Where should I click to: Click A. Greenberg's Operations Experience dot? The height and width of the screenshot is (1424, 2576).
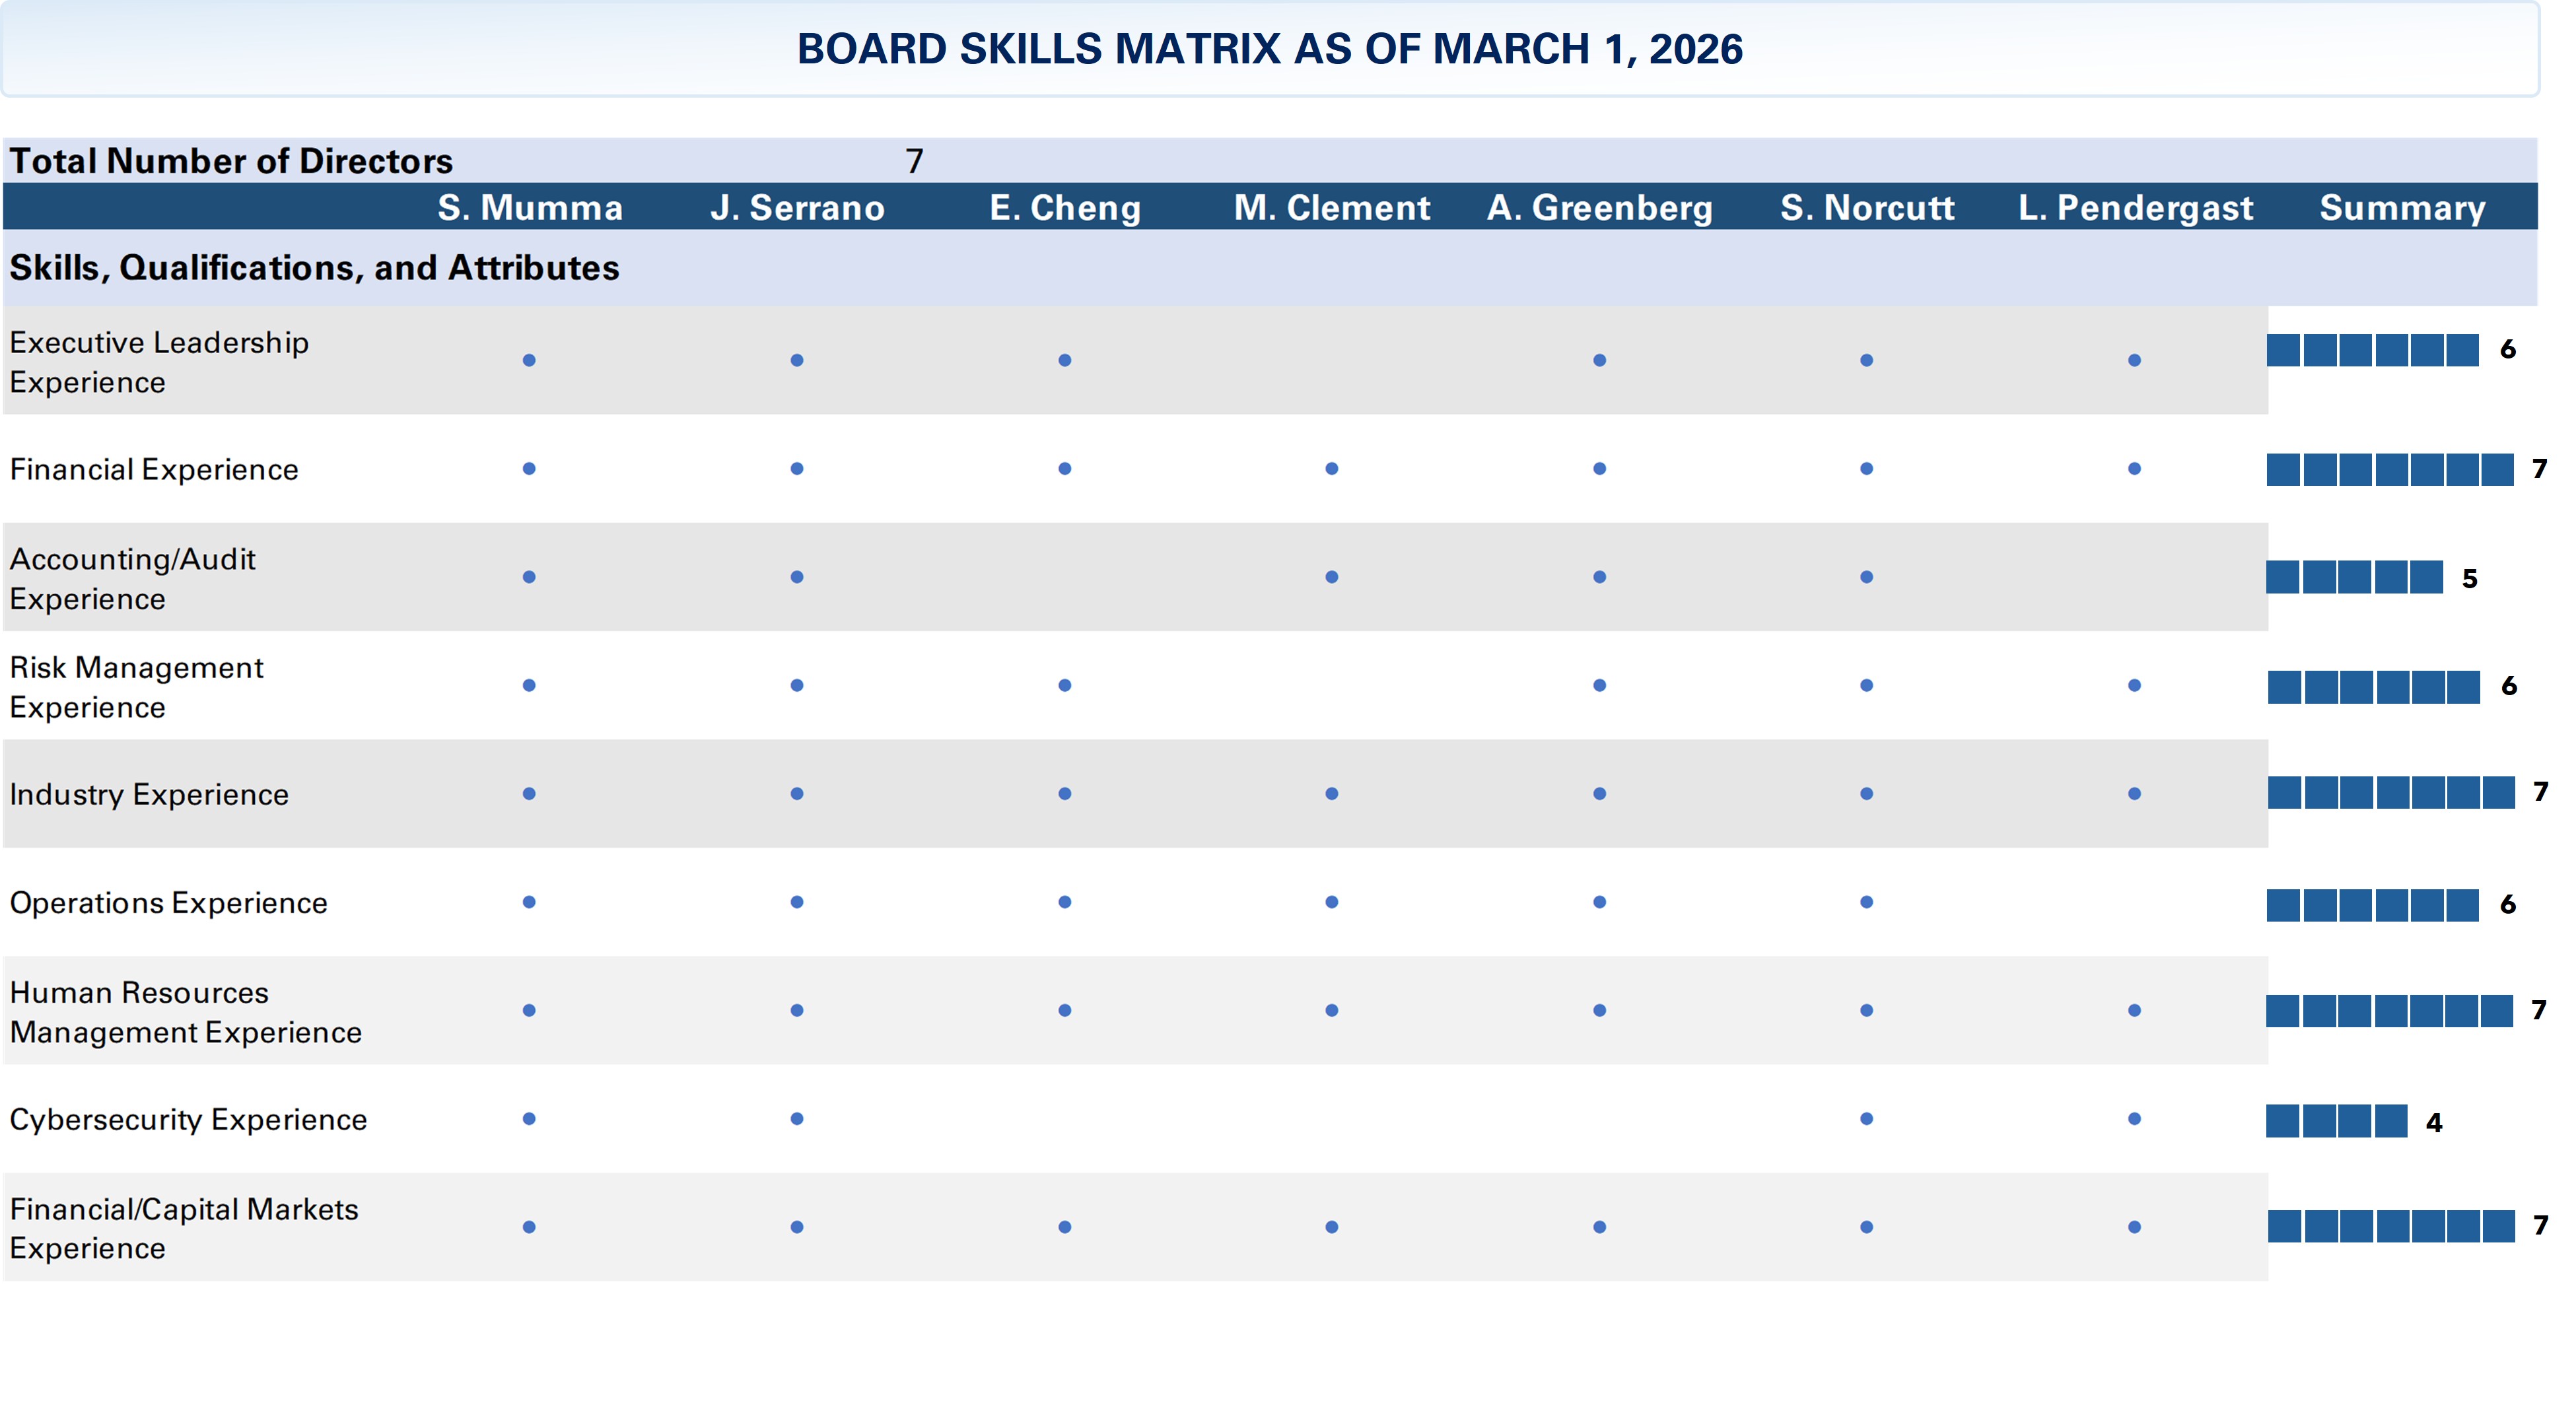point(1600,902)
